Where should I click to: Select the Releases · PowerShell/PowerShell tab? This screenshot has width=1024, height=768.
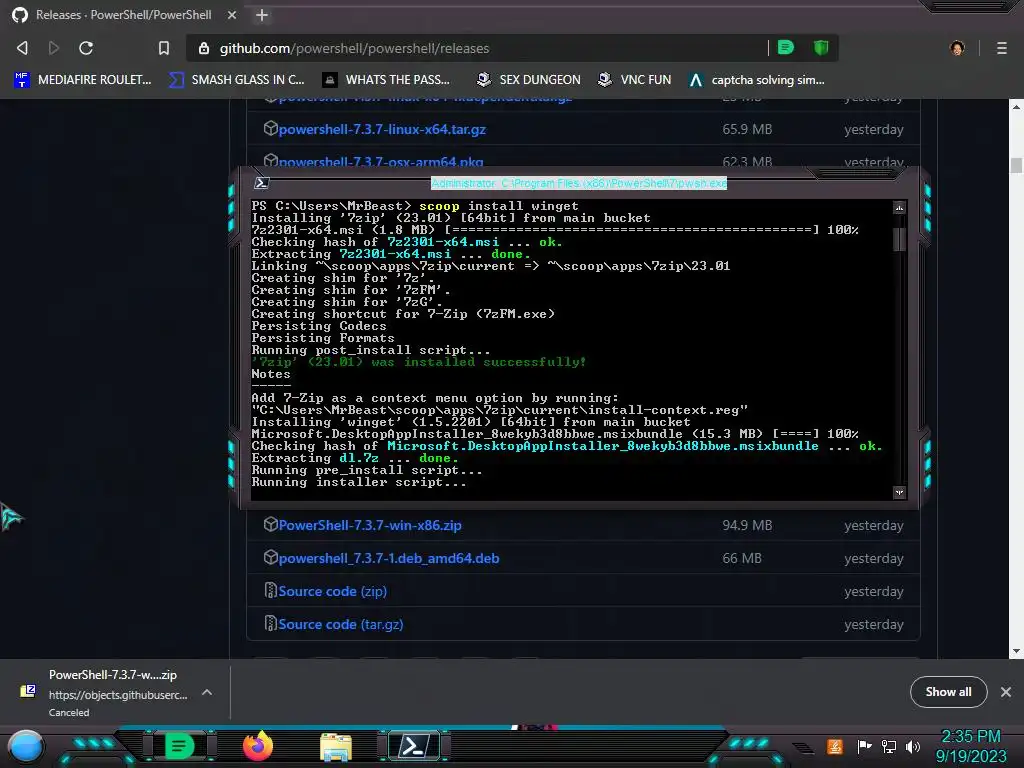pos(124,15)
